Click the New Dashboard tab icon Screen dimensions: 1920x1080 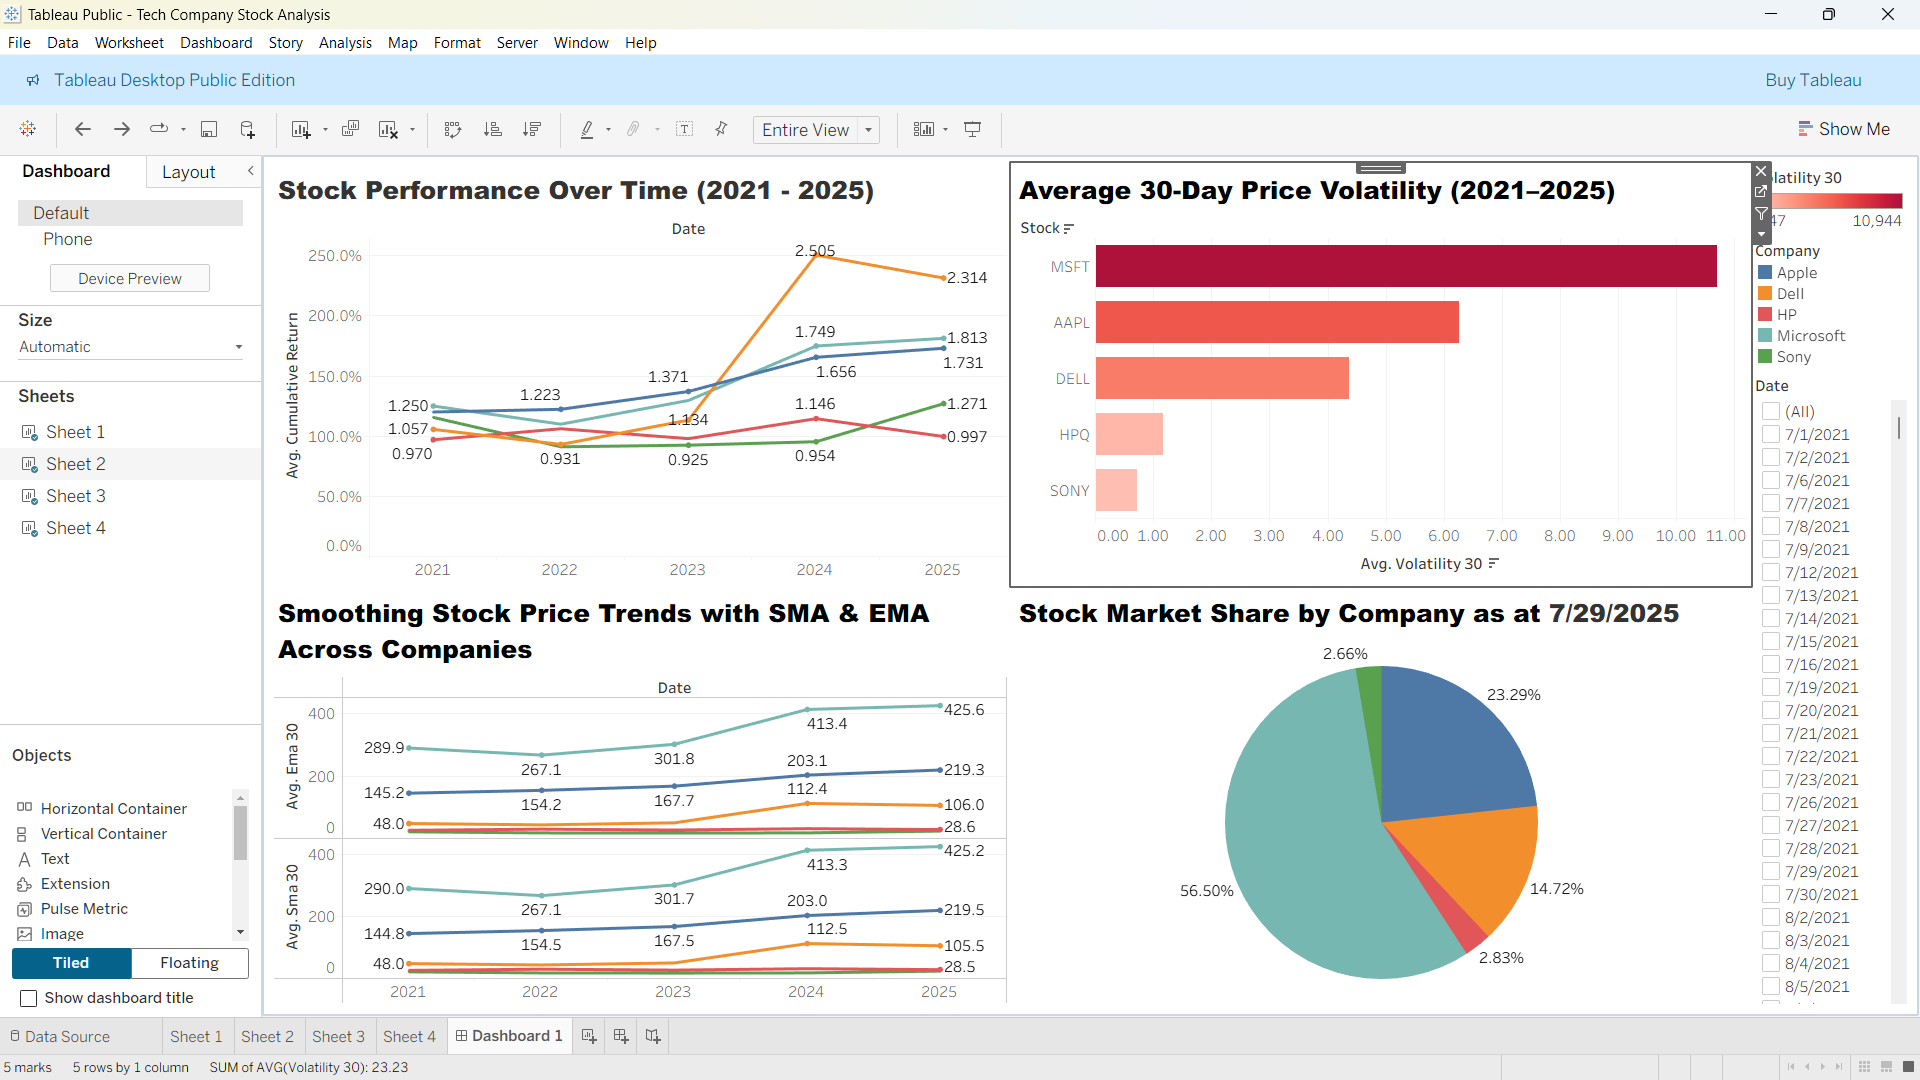(x=621, y=1036)
